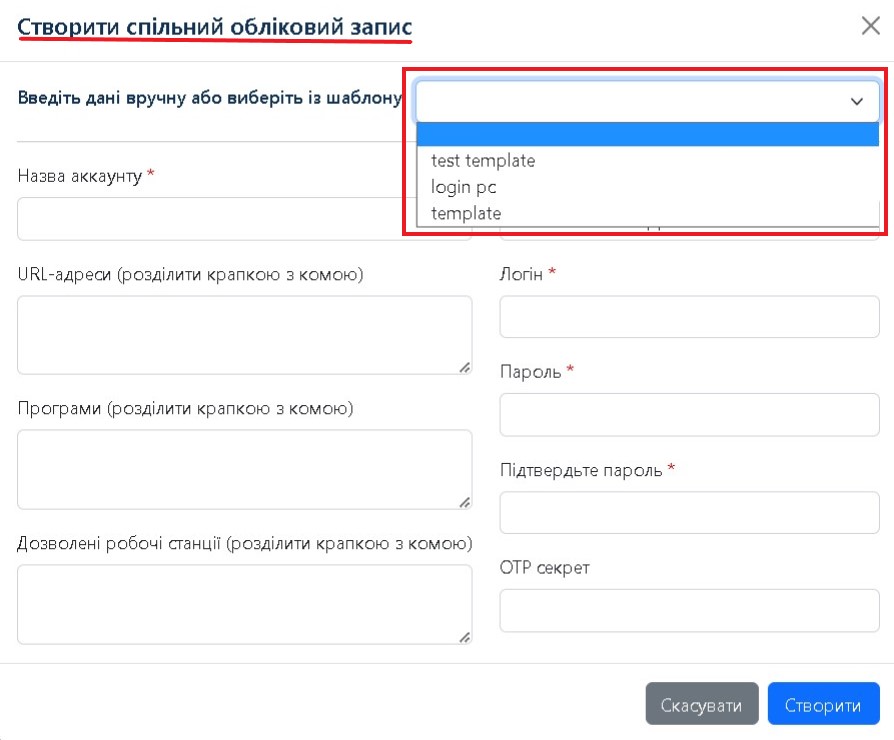Pick the last option named just 'template'
Screen dimensions: 894x740
coord(466,213)
